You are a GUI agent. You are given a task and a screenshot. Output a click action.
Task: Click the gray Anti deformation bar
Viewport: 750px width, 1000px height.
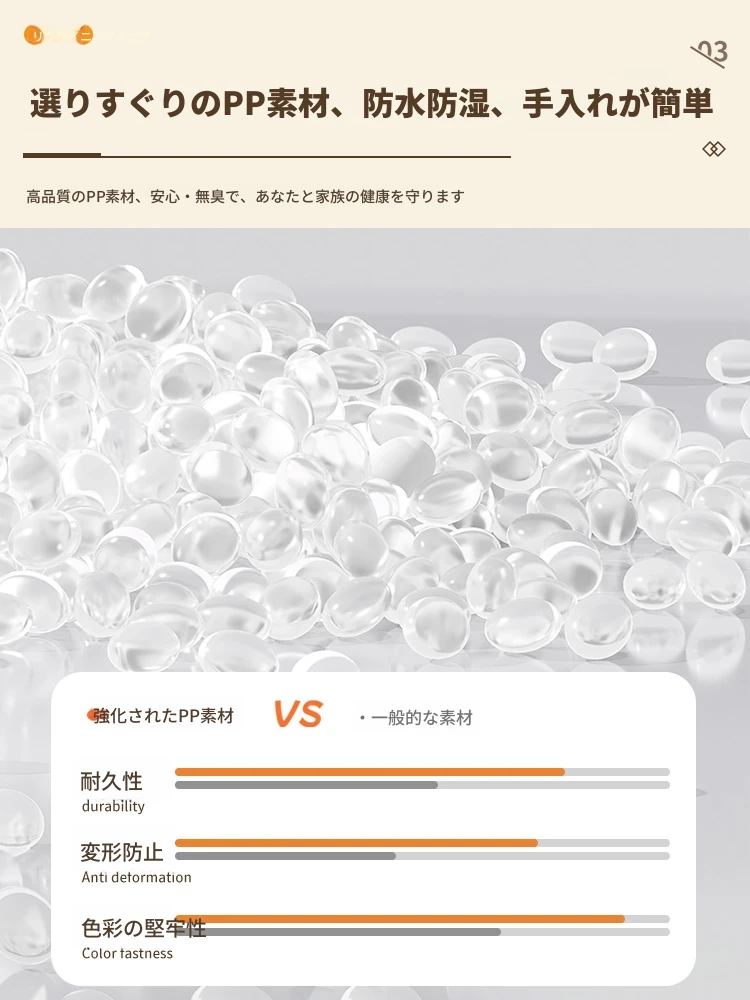click(285, 856)
